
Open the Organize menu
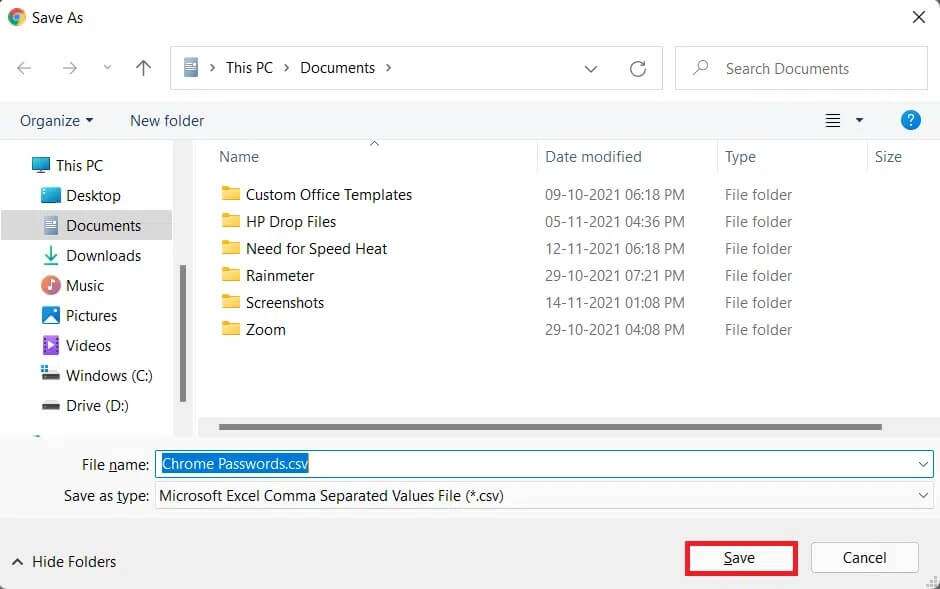coord(56,120)
